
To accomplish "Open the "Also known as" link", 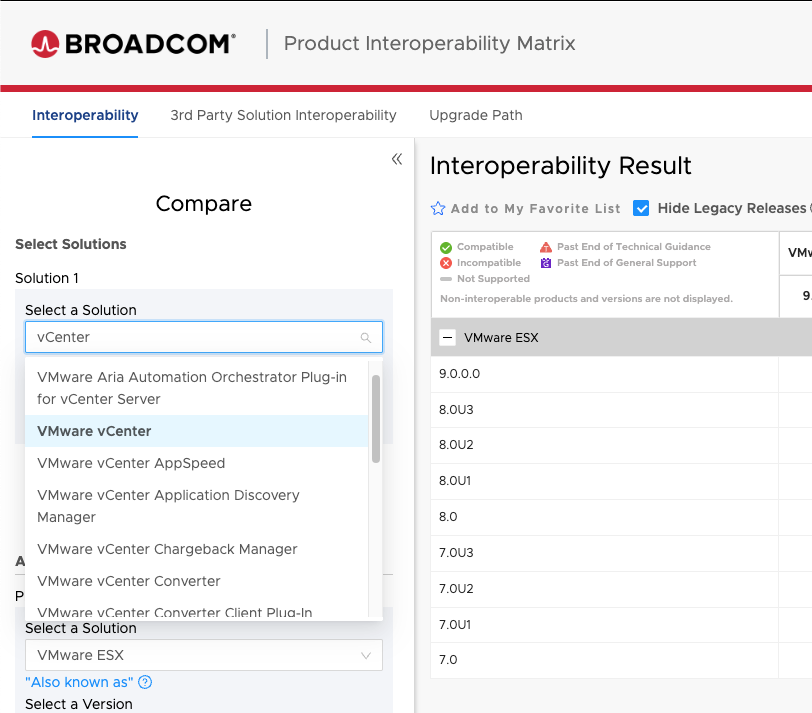I will (x=79, y=682).
